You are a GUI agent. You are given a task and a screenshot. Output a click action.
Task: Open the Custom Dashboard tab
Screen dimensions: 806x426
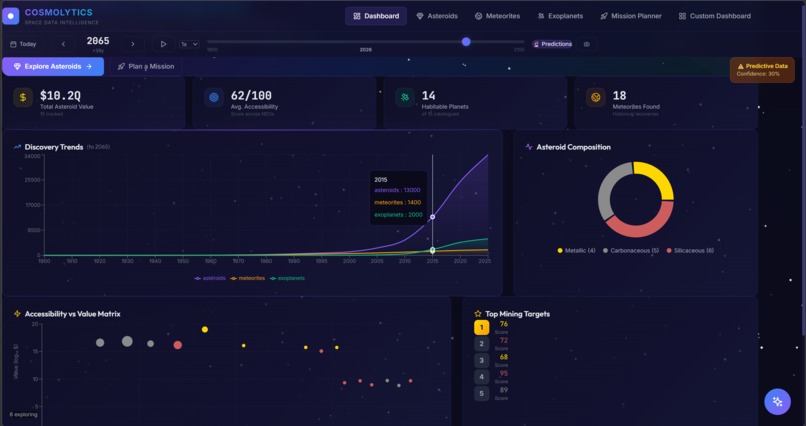[x=715, y=16]
